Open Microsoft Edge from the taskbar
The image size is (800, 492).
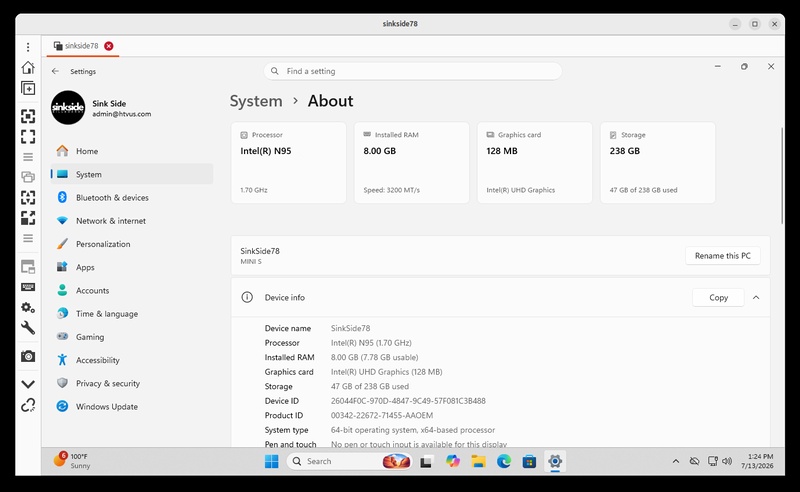[504, 461]
